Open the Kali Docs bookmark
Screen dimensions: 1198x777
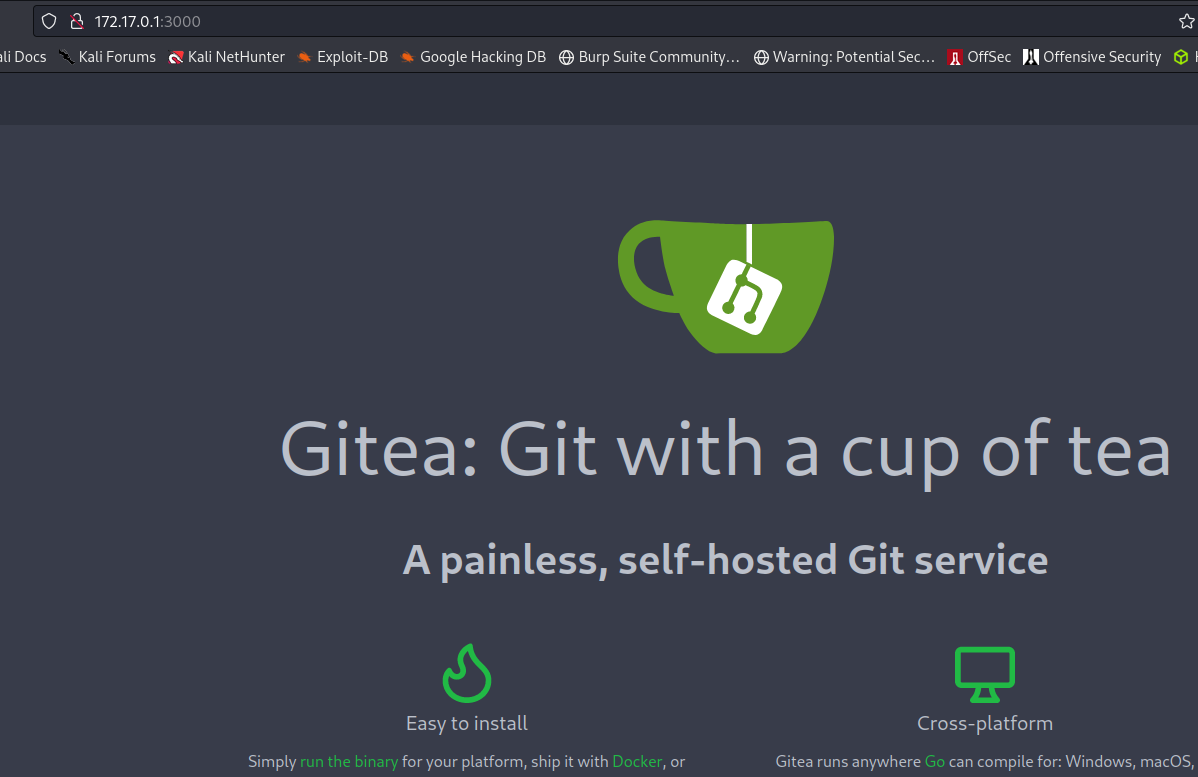click(23, 57)
